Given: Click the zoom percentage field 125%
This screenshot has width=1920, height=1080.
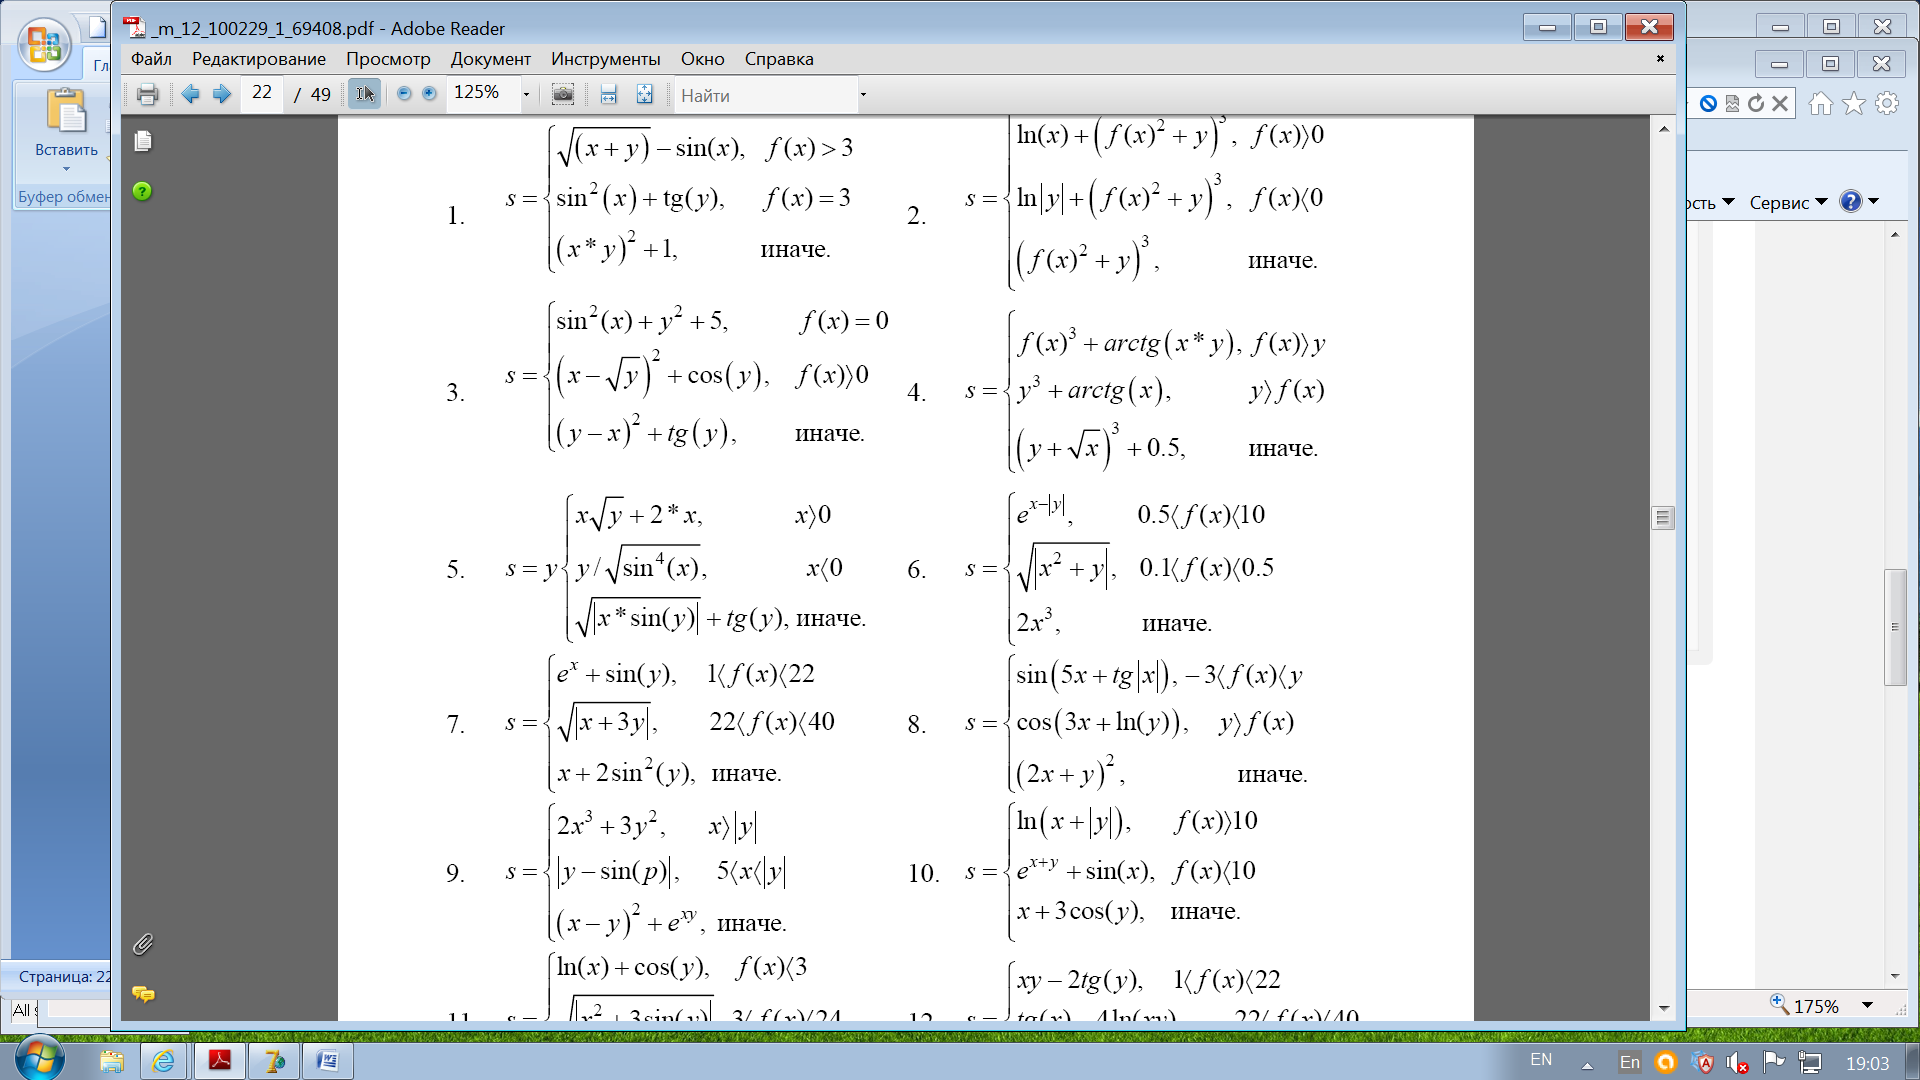Looking at the screenshot, I should coord(482,93).
